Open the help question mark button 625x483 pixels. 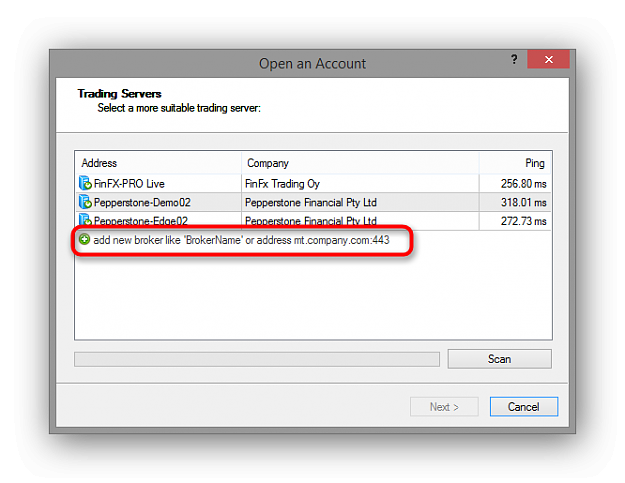click(514, 59)
